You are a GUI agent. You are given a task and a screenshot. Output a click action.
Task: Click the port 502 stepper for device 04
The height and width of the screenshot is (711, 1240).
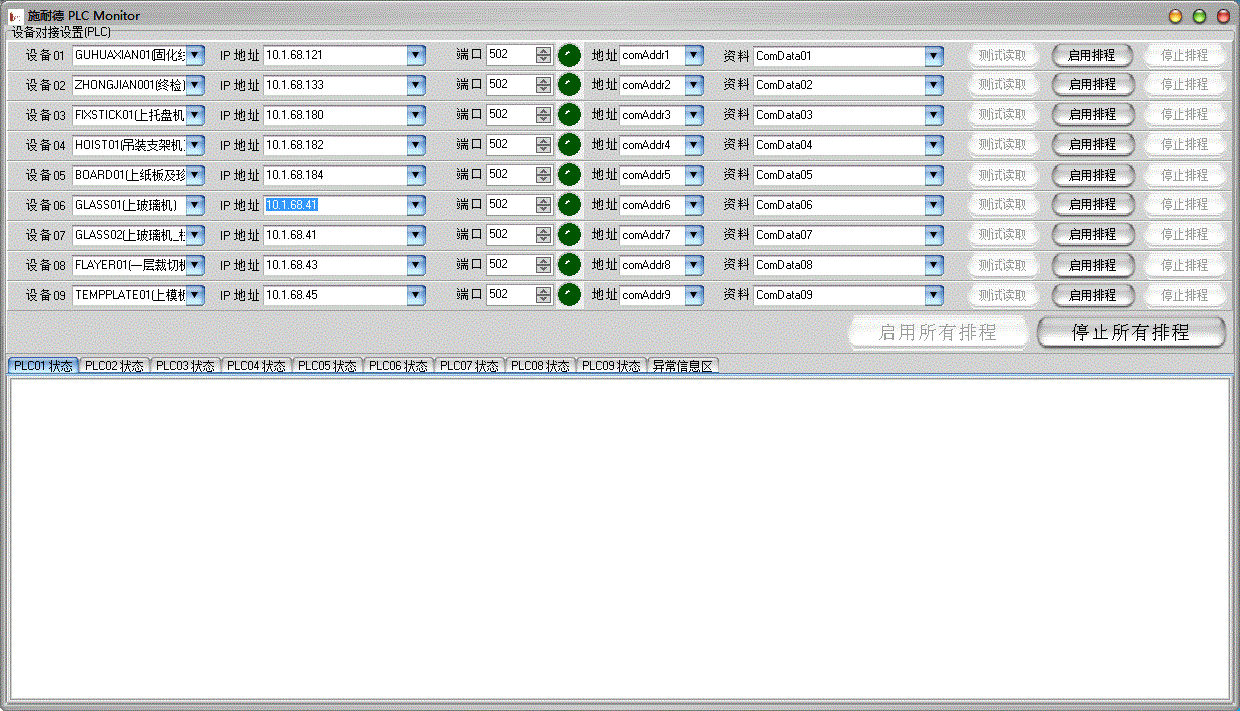pyautogui.click(x=543, y=145)
